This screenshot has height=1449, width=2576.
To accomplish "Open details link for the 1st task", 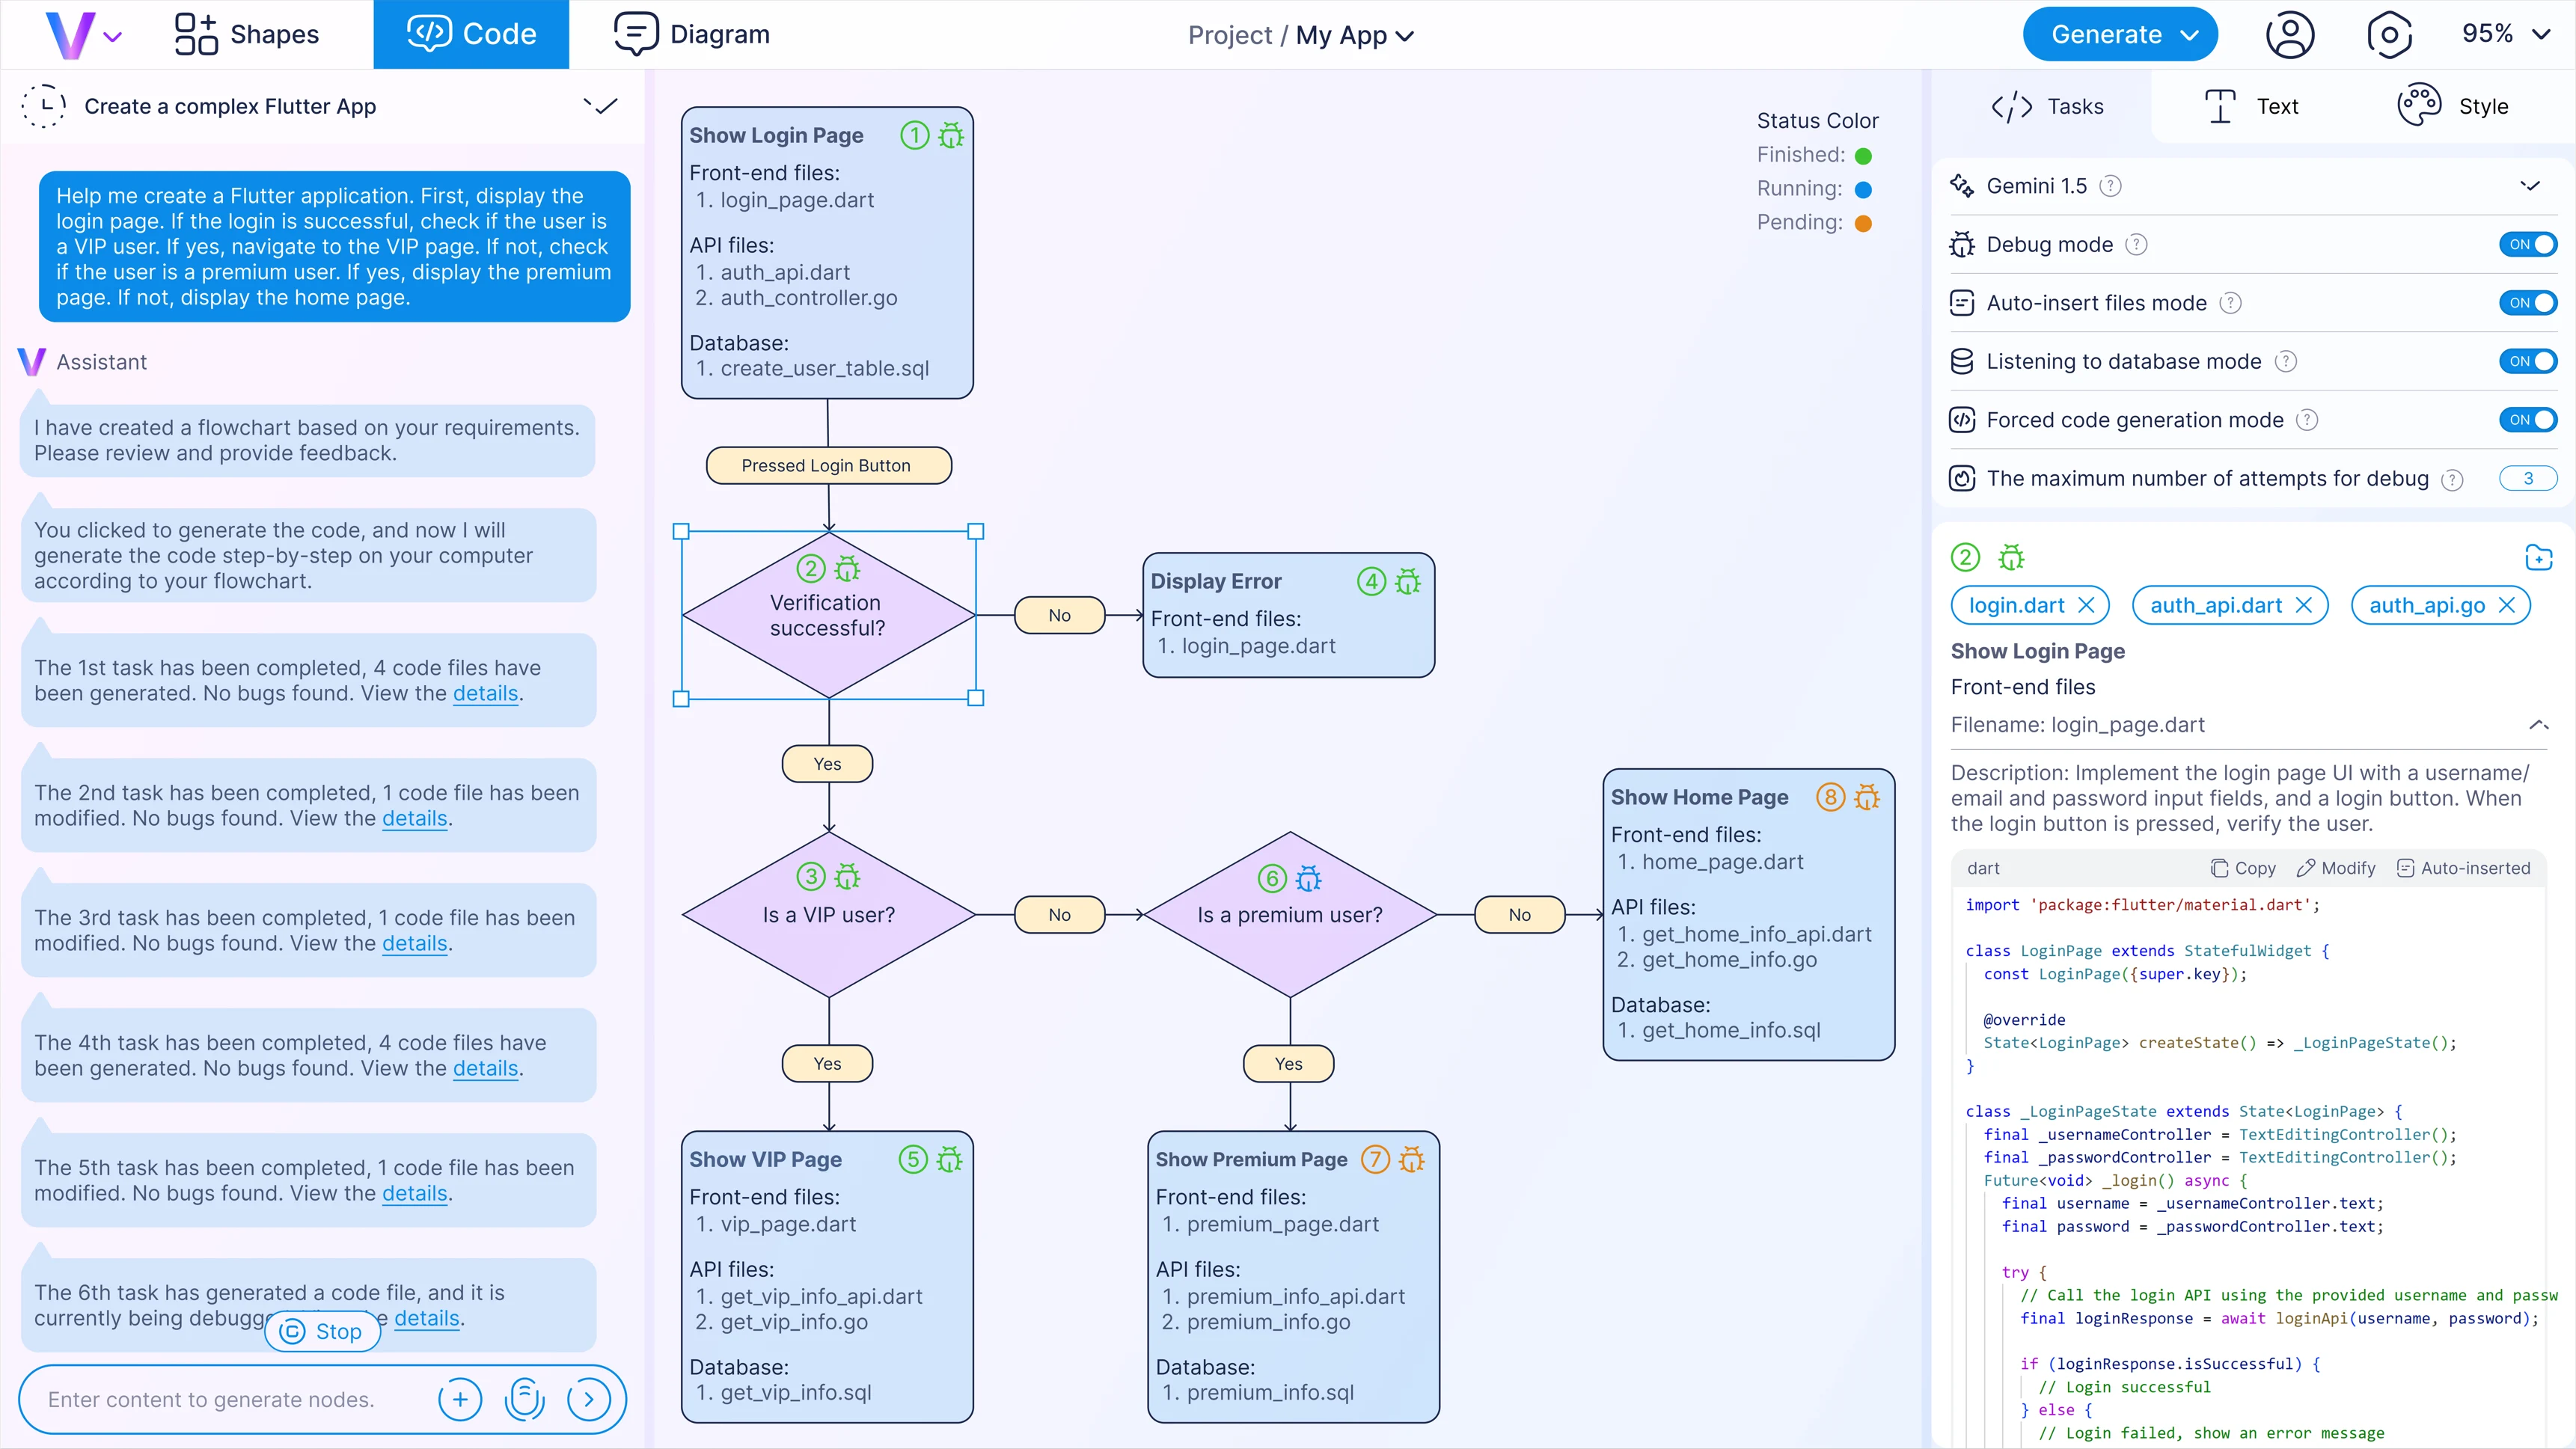I will (485, 693).
